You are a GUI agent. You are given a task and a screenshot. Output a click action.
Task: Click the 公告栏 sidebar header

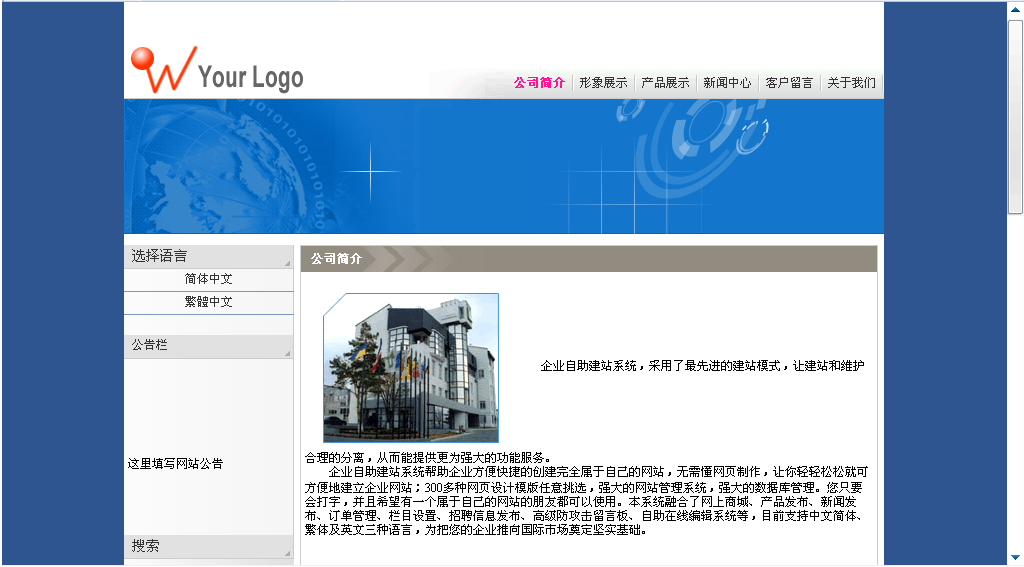208,346
